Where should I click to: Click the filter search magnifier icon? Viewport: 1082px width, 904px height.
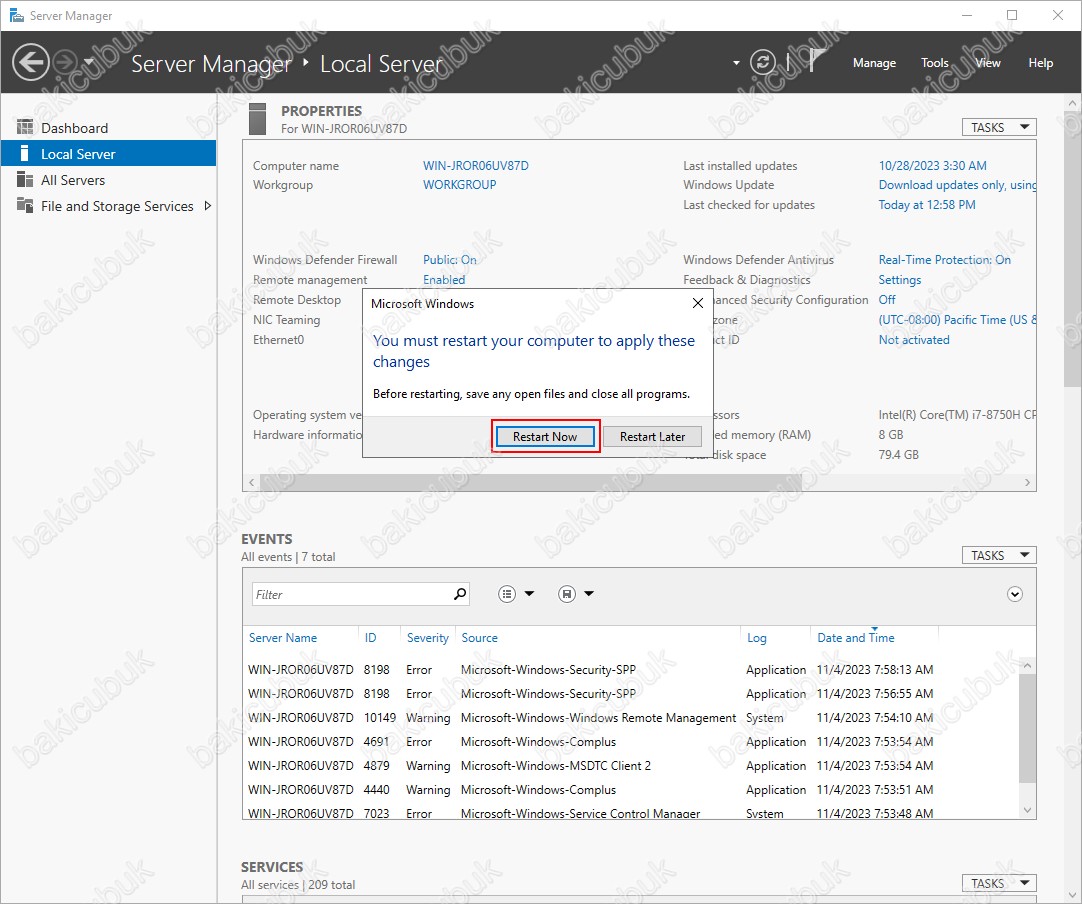click(460, 593)
